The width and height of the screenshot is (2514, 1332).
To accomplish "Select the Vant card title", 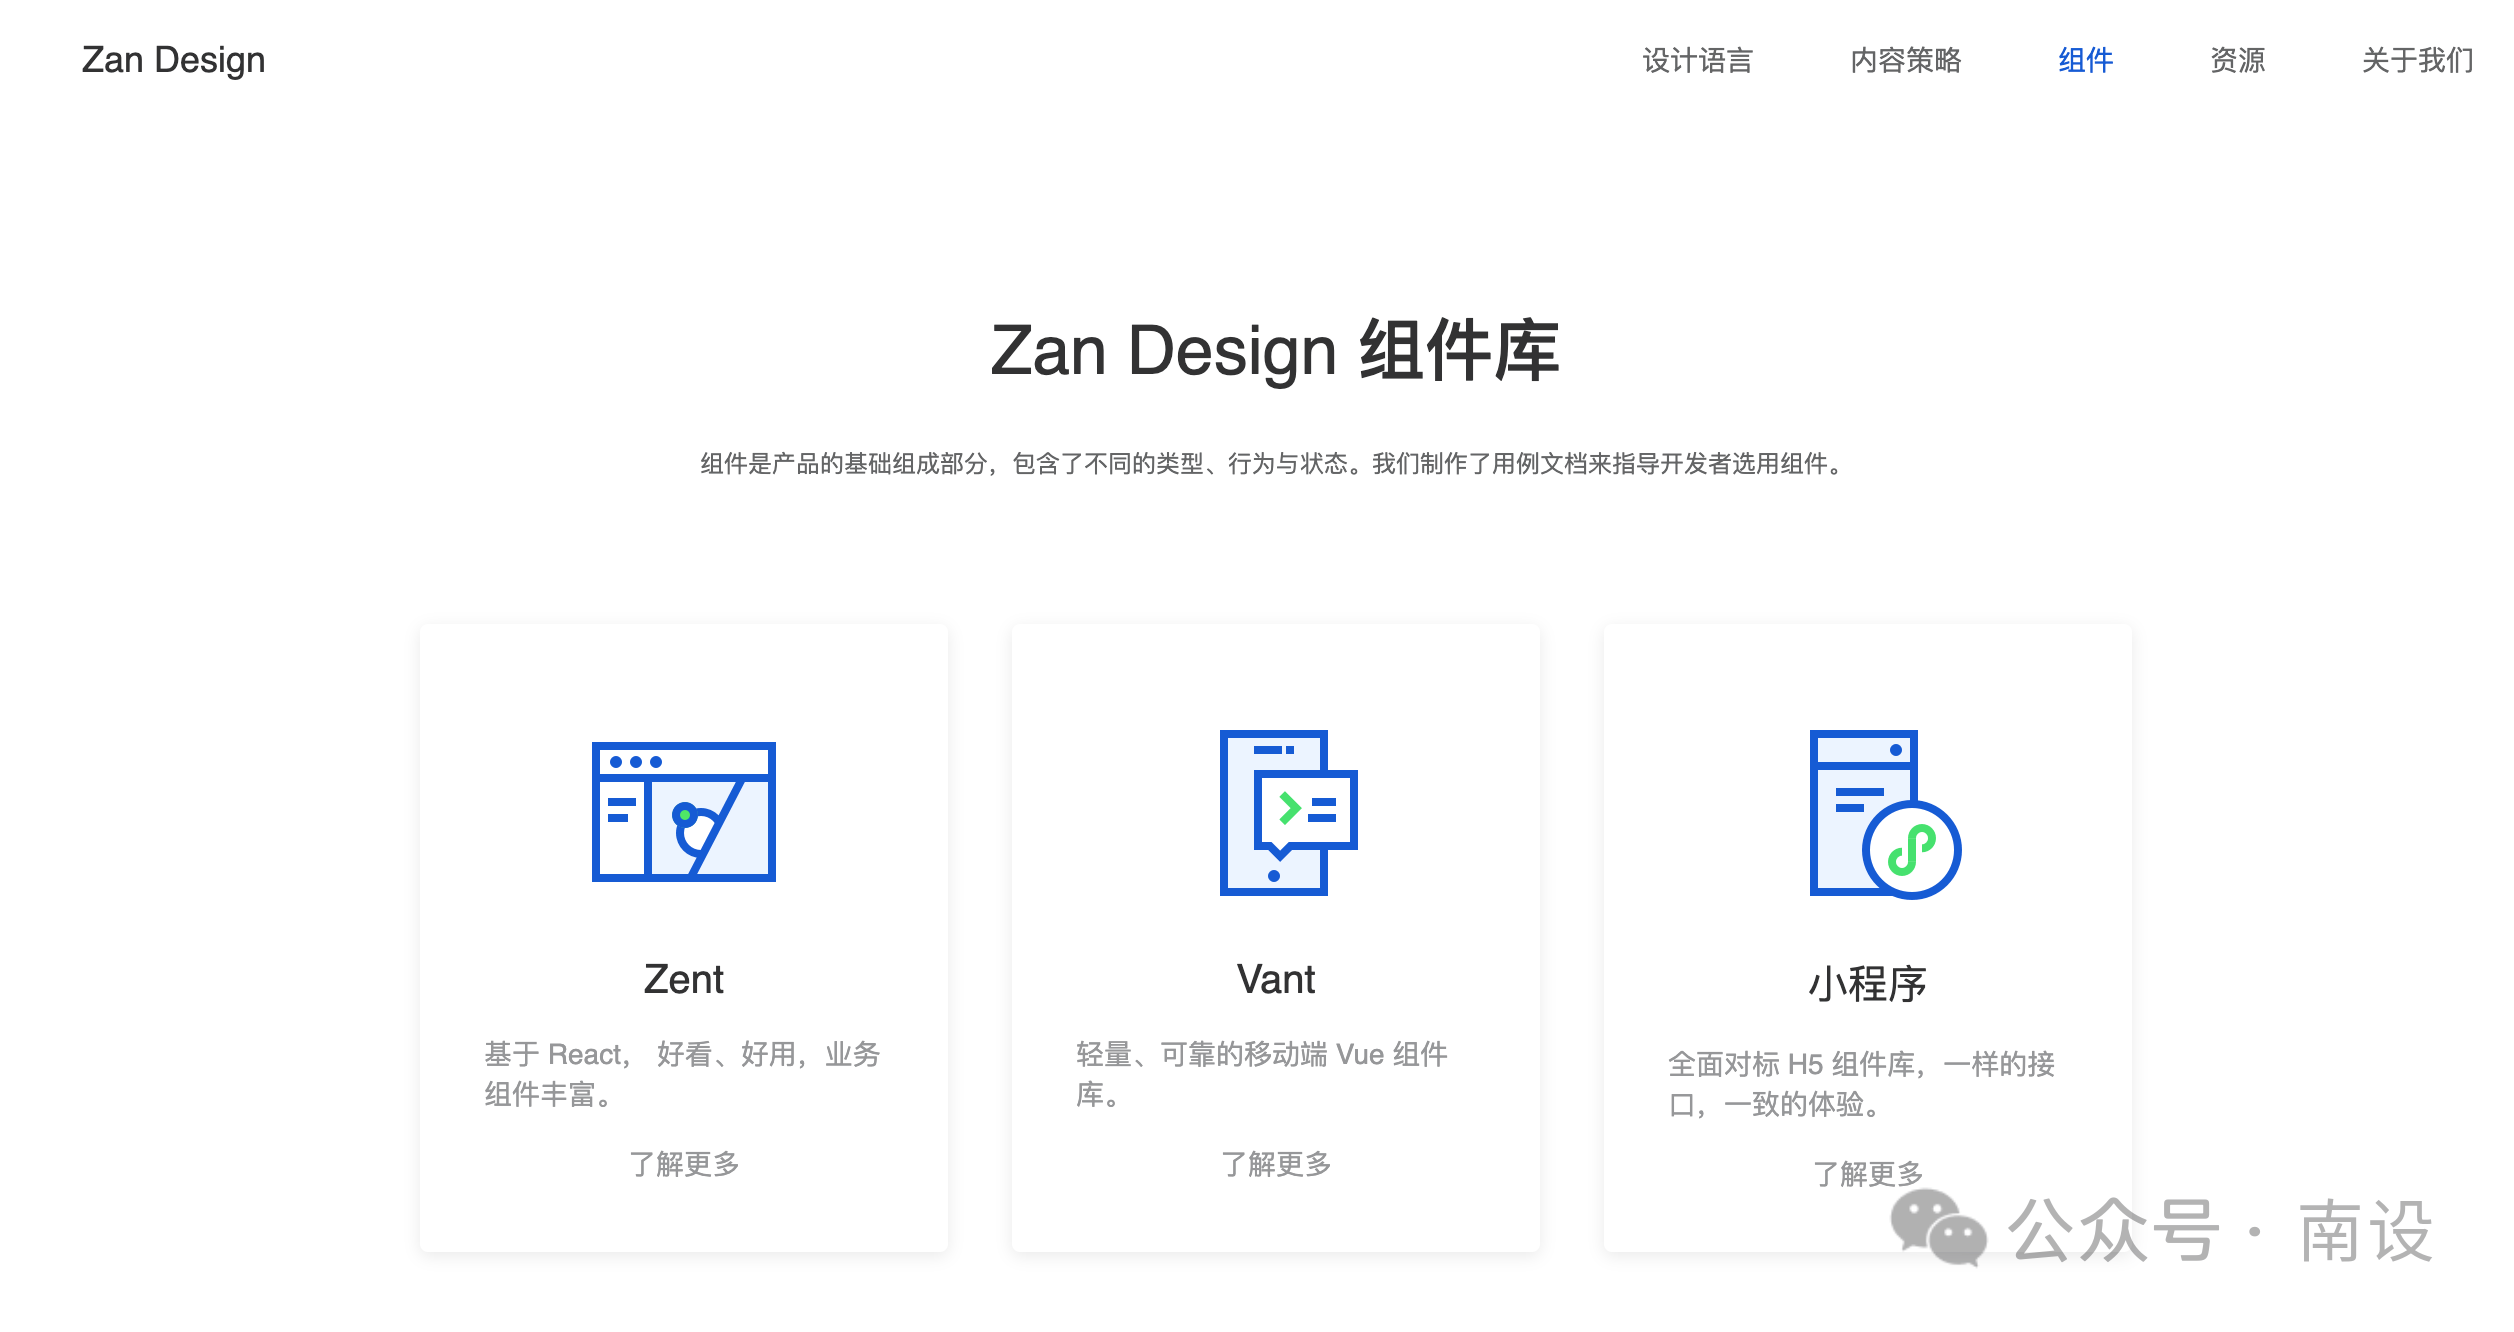I will pos(1276,979).
